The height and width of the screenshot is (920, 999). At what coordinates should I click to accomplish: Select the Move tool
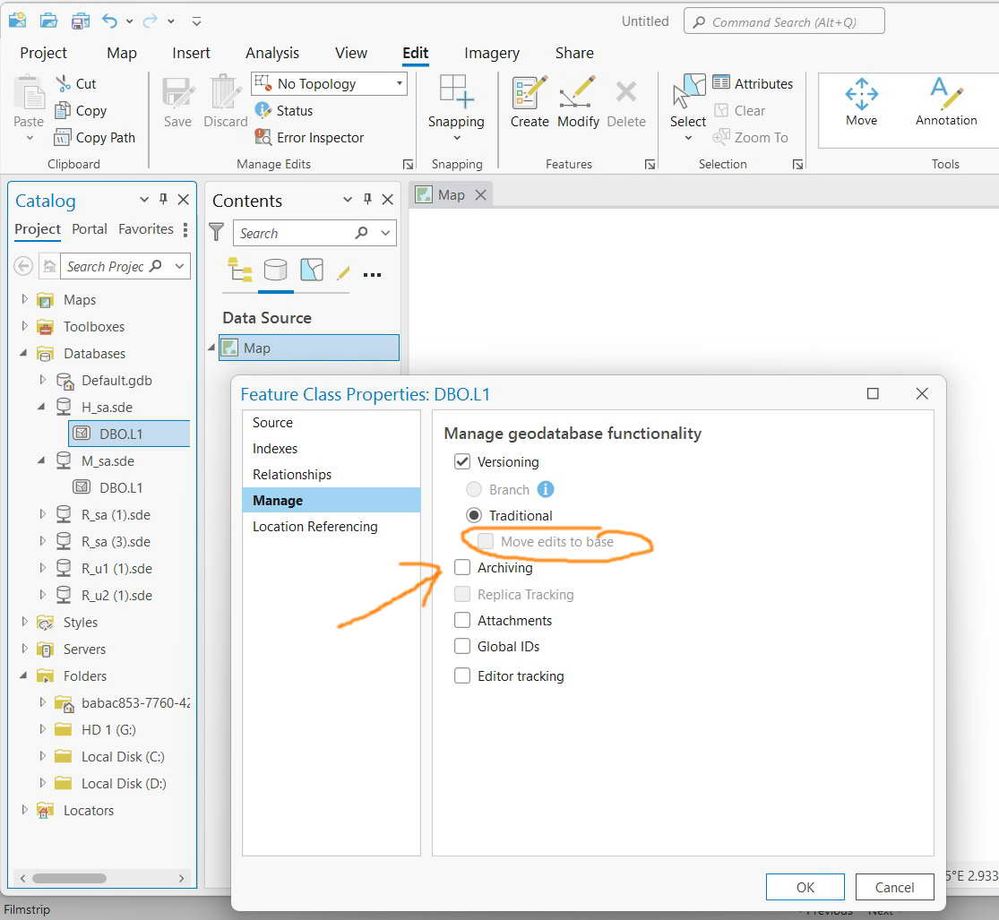(x=861, y=102)
